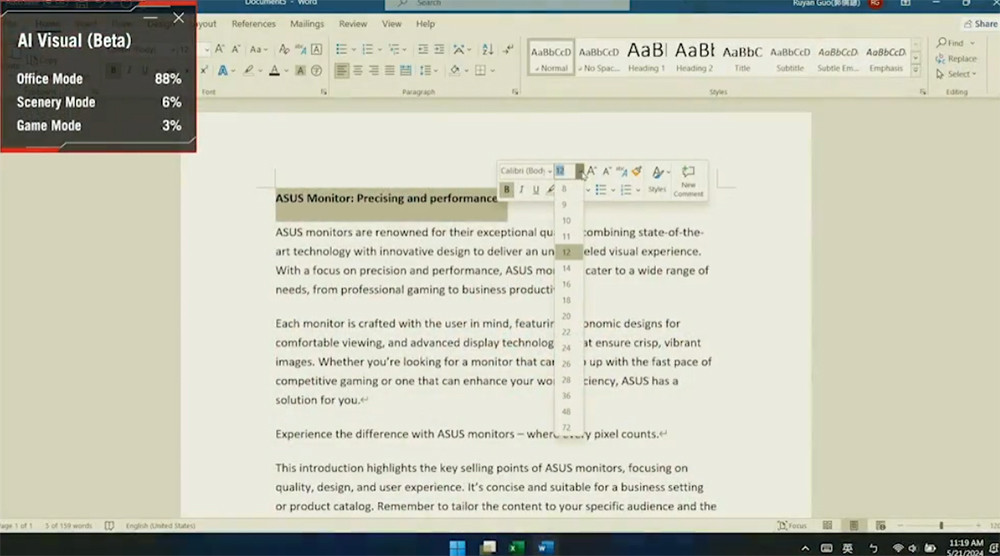
Task: Click the Windows Start button on taskbar
Action: (457, 547)
